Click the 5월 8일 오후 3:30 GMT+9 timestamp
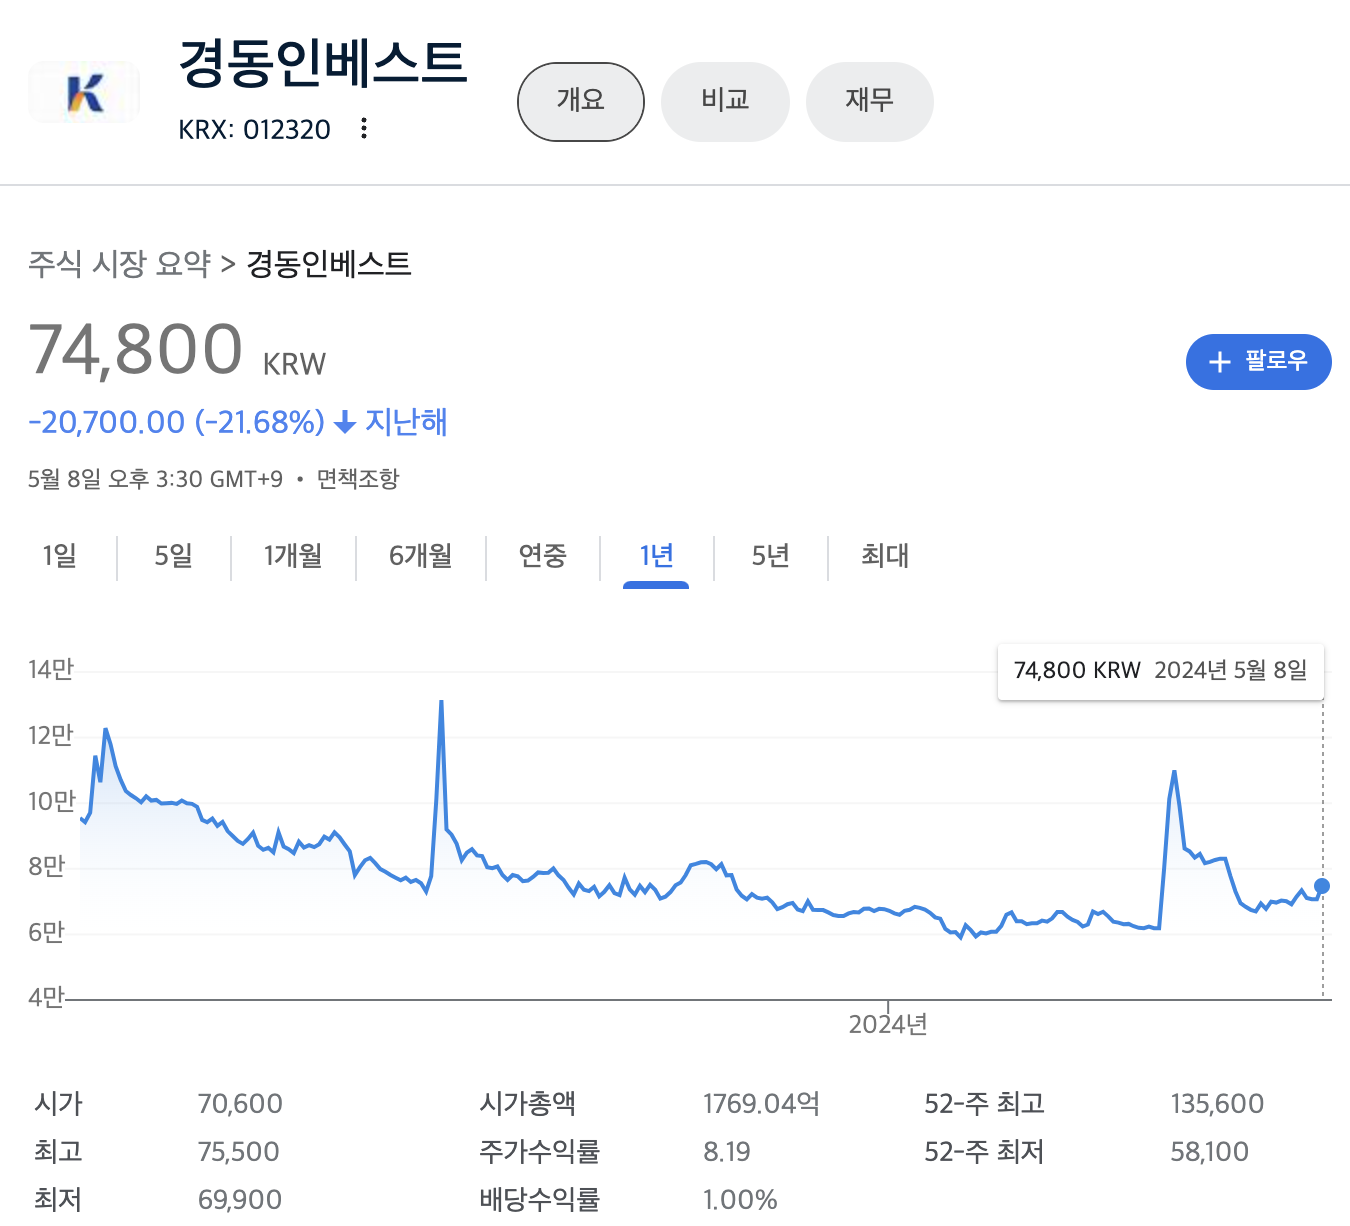 (156, 479)
